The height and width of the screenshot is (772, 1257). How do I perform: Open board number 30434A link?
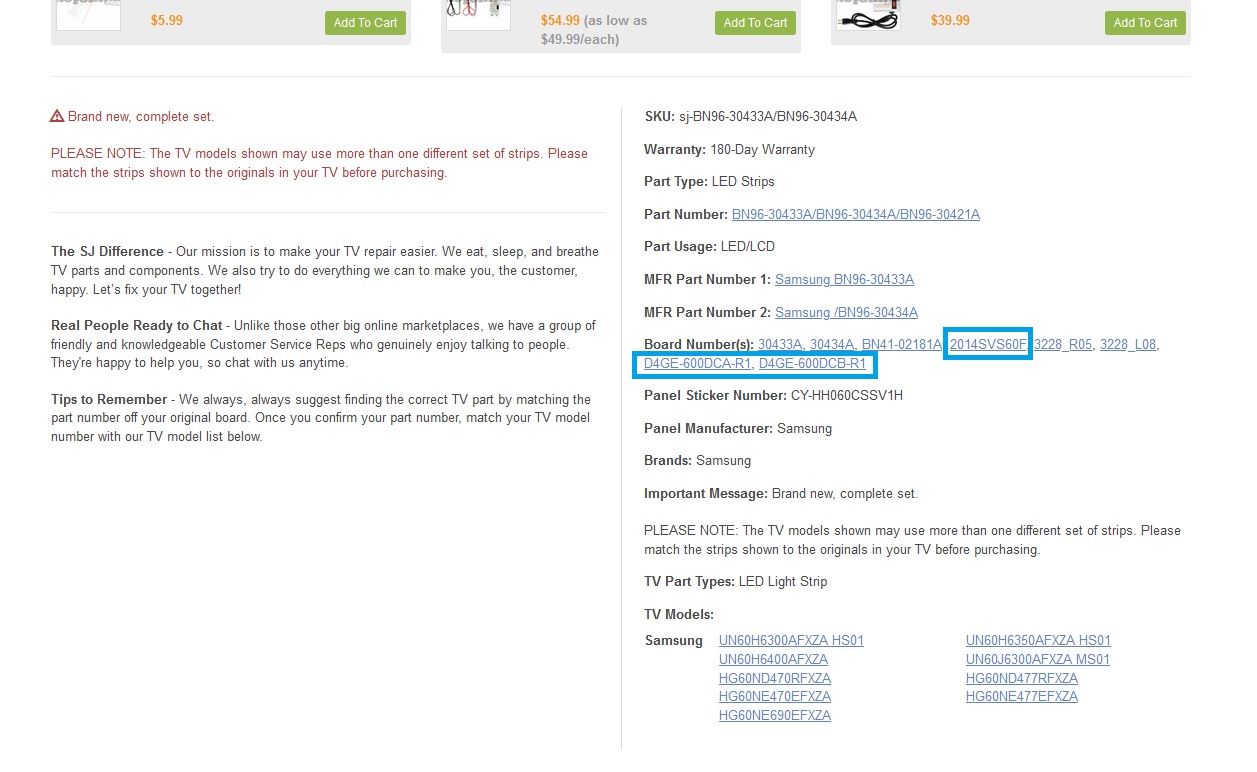pyautogui.click(x=832, y=345)
